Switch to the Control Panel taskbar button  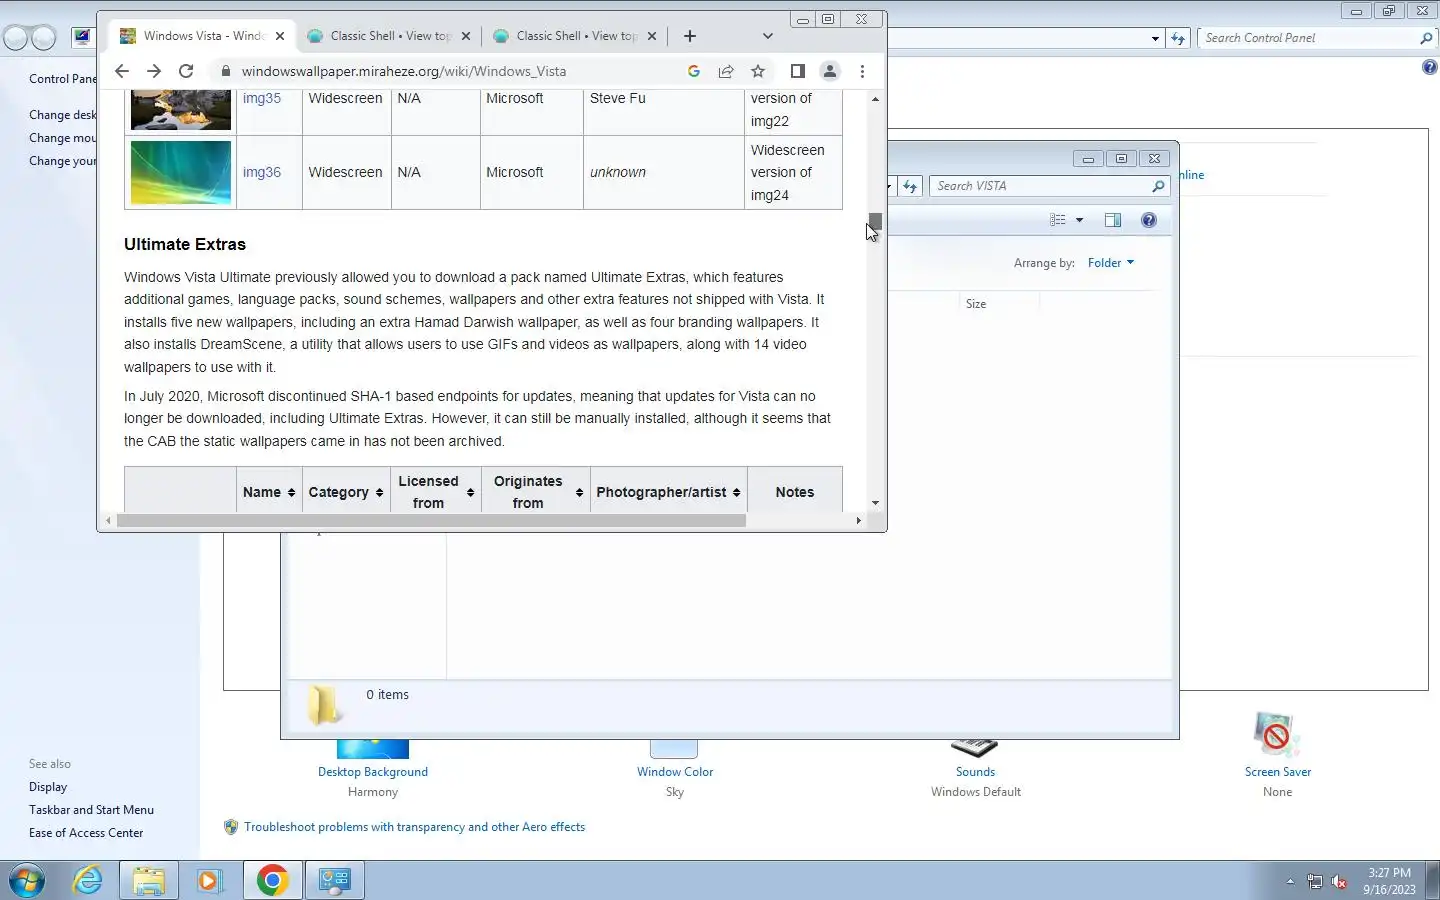(334, 880)
